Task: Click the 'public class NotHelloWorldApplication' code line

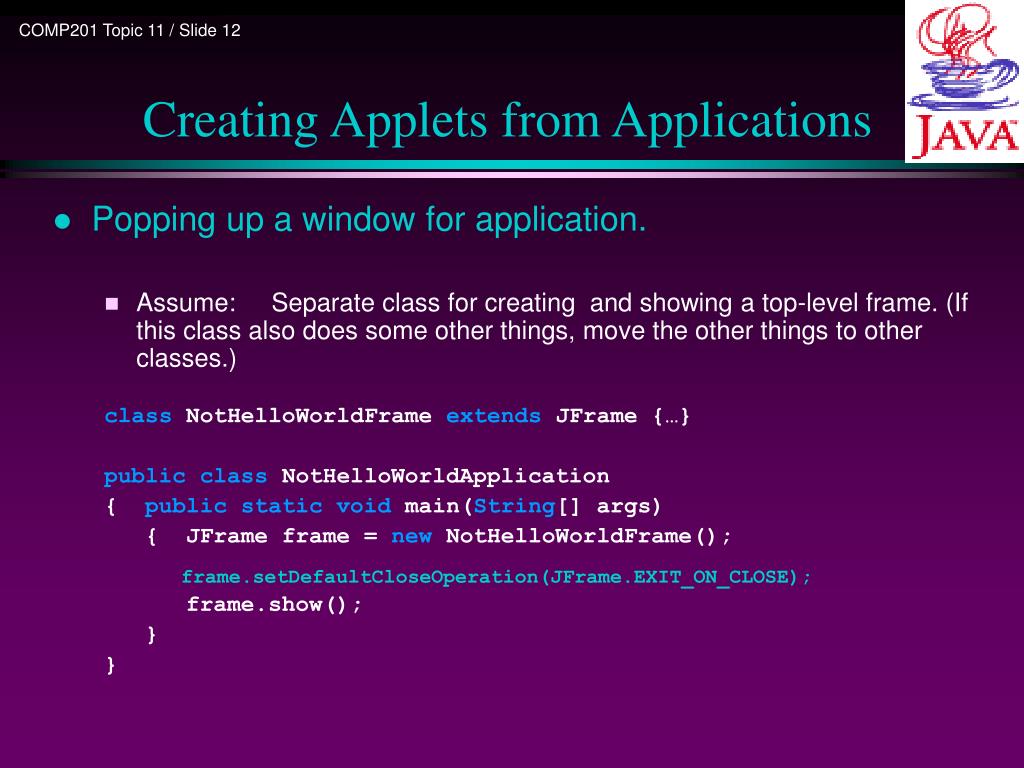Action: 357,476
